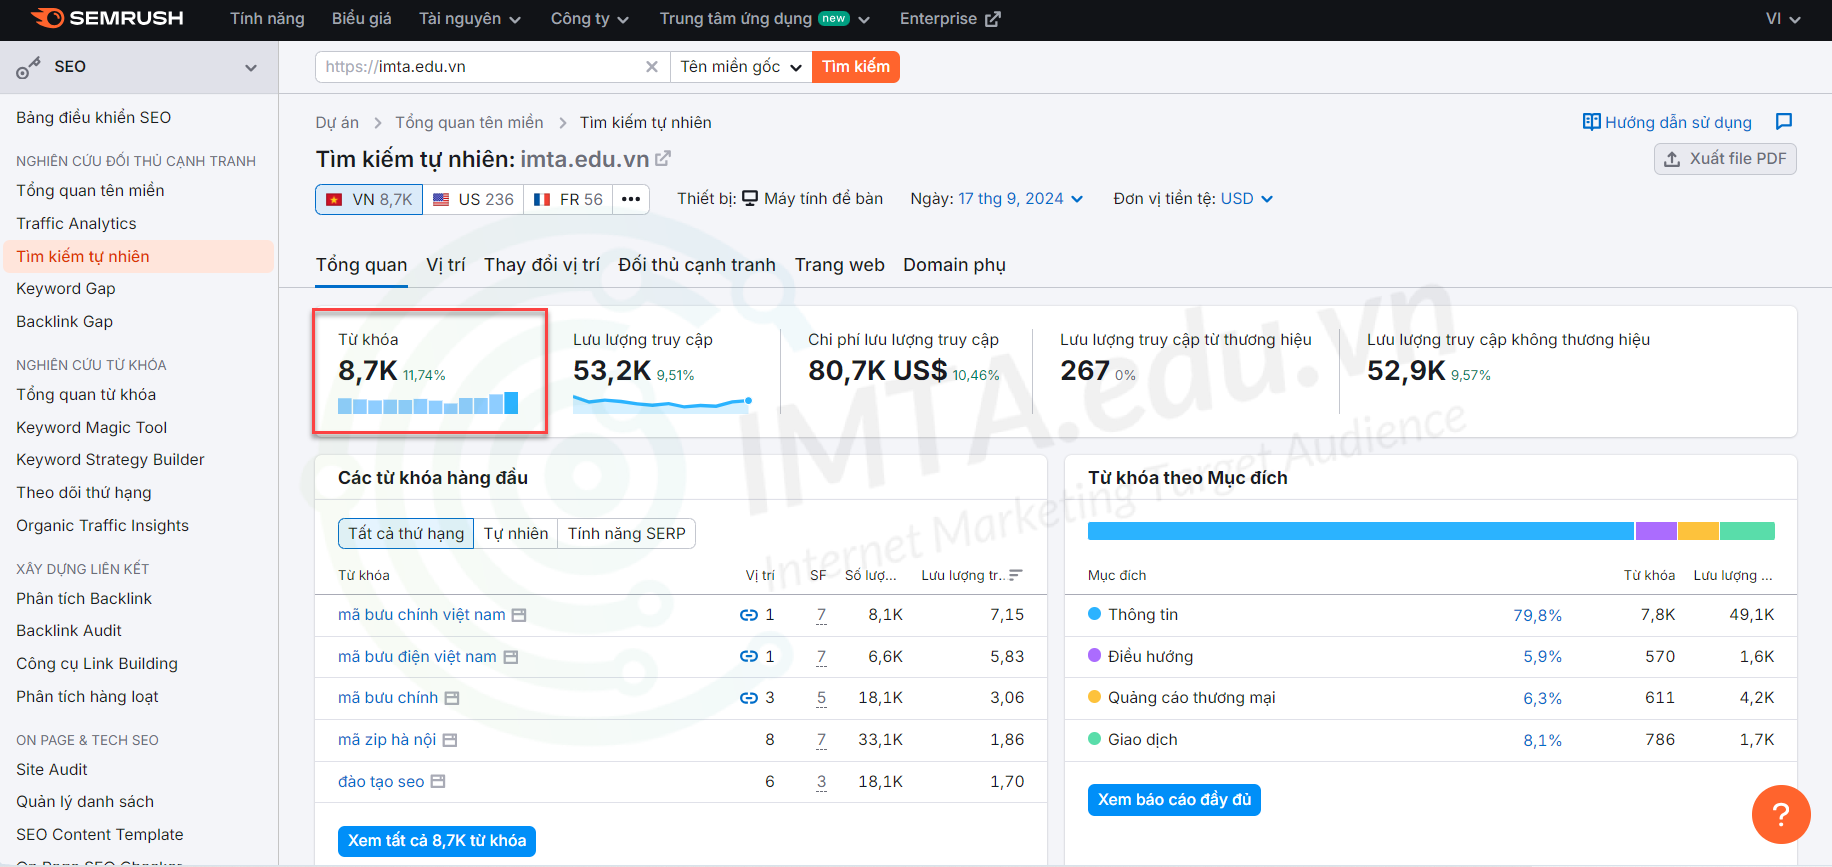Click the Tìm kiếm search button
The image size is (1832, 867).
point(856,67)
